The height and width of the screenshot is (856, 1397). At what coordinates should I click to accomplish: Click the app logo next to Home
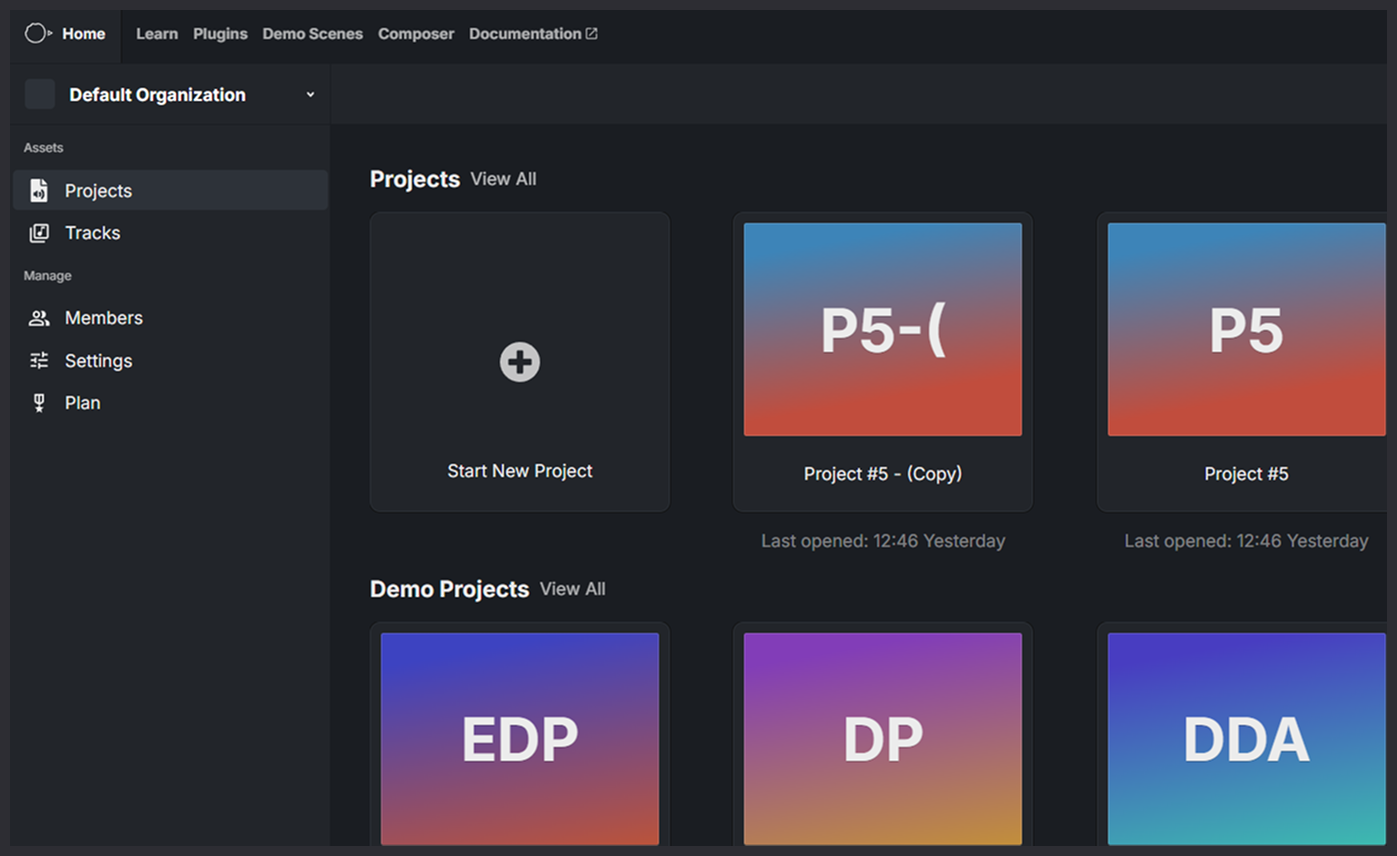37,32
